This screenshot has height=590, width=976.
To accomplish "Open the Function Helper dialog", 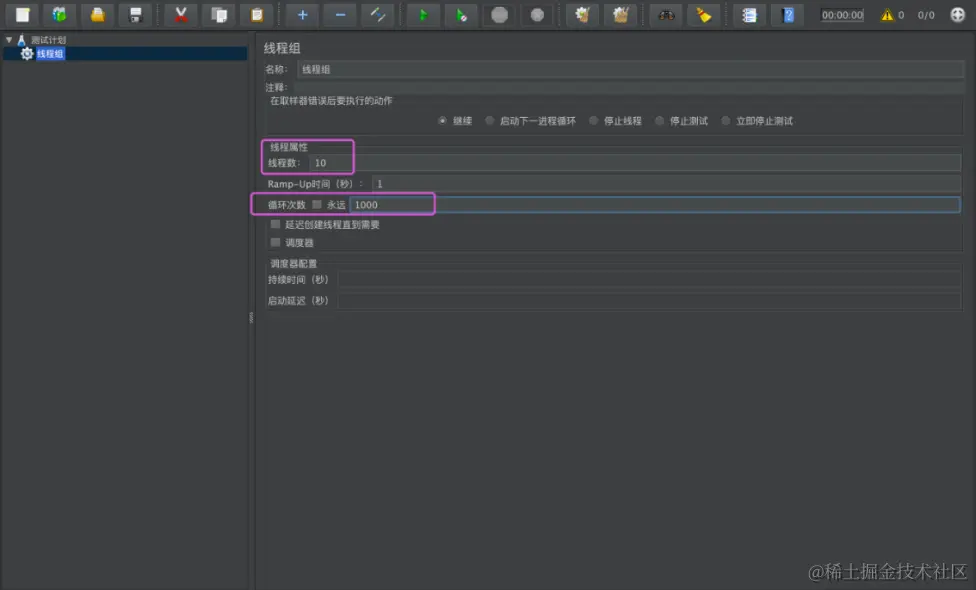I will 749,15.
